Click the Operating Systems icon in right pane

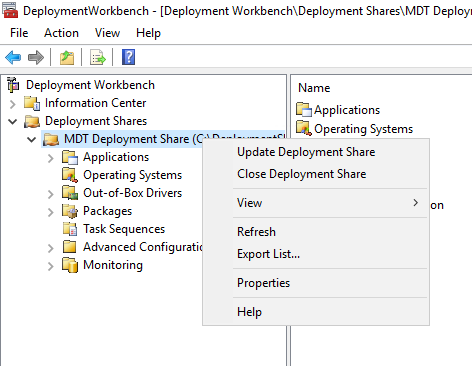tap(304, 128)
